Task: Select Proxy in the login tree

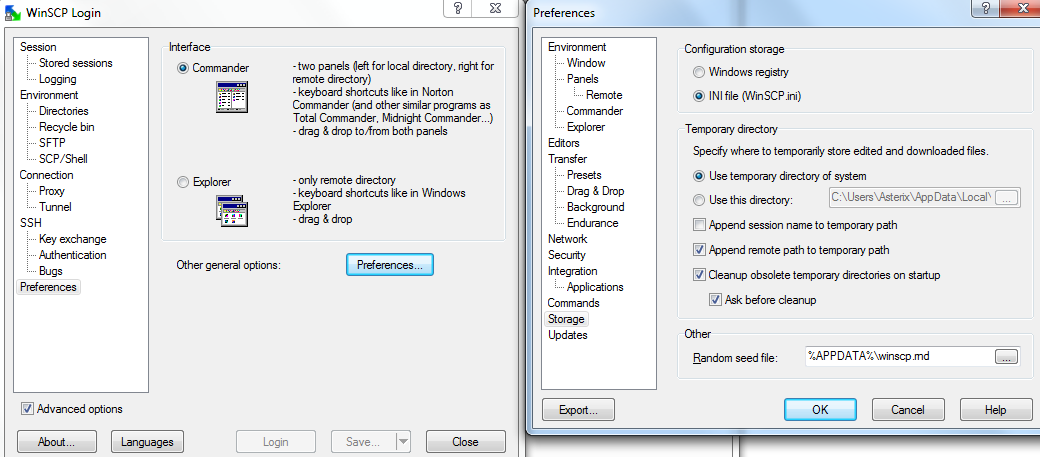Action: pos(52,191)
